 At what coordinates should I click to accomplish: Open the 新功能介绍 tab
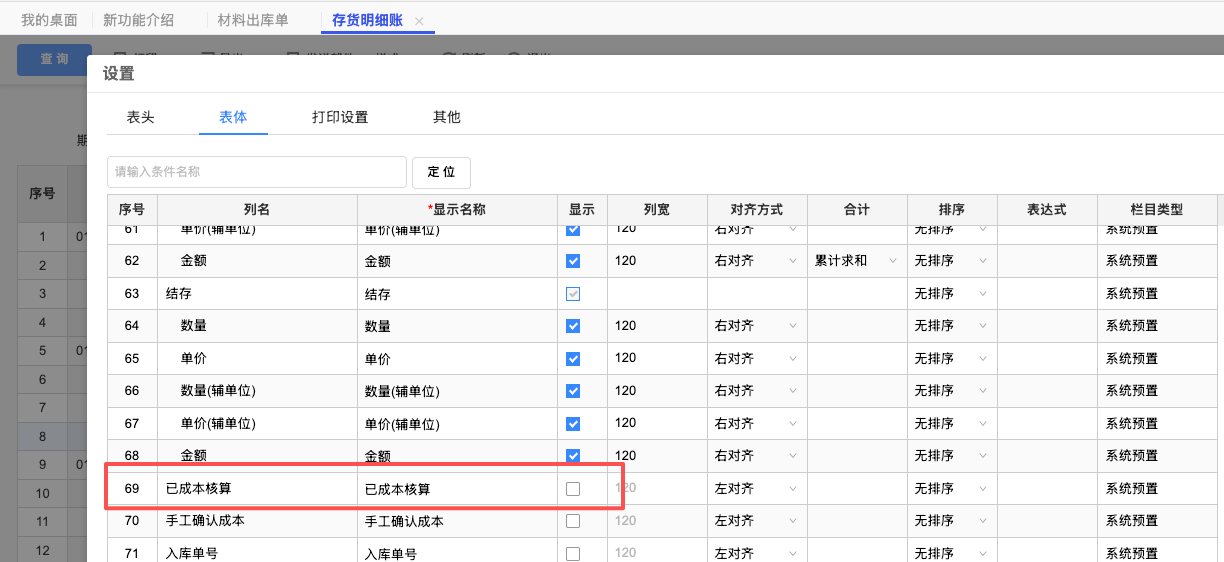[x=138, y=20]
